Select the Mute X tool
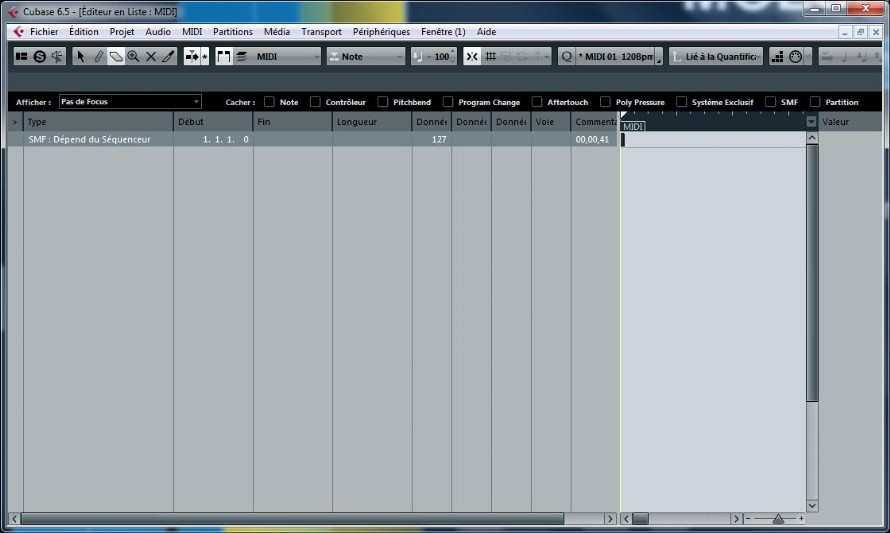The image size is (890, 533). 151,56
